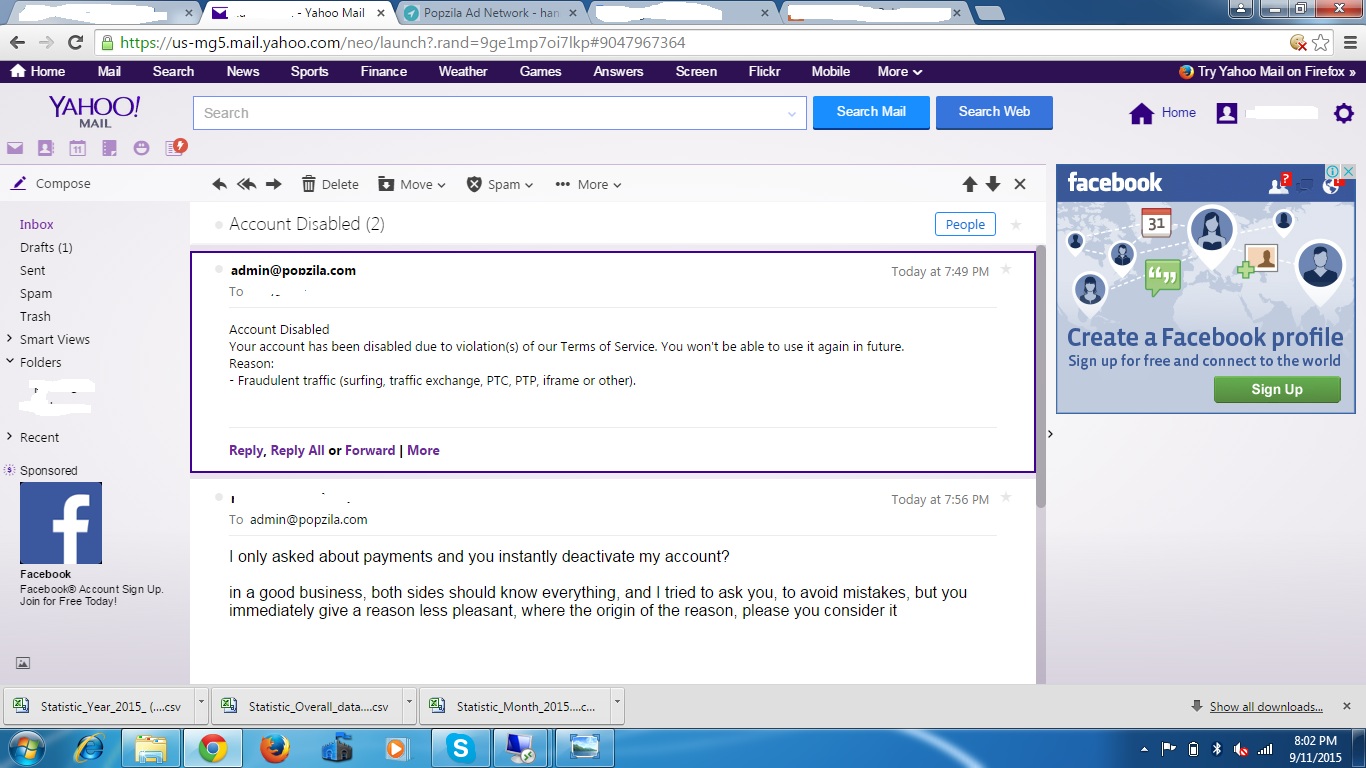Click the Facebook sponsored logo thumbnail
The image size is (1366, 768).
pos(61,523)
